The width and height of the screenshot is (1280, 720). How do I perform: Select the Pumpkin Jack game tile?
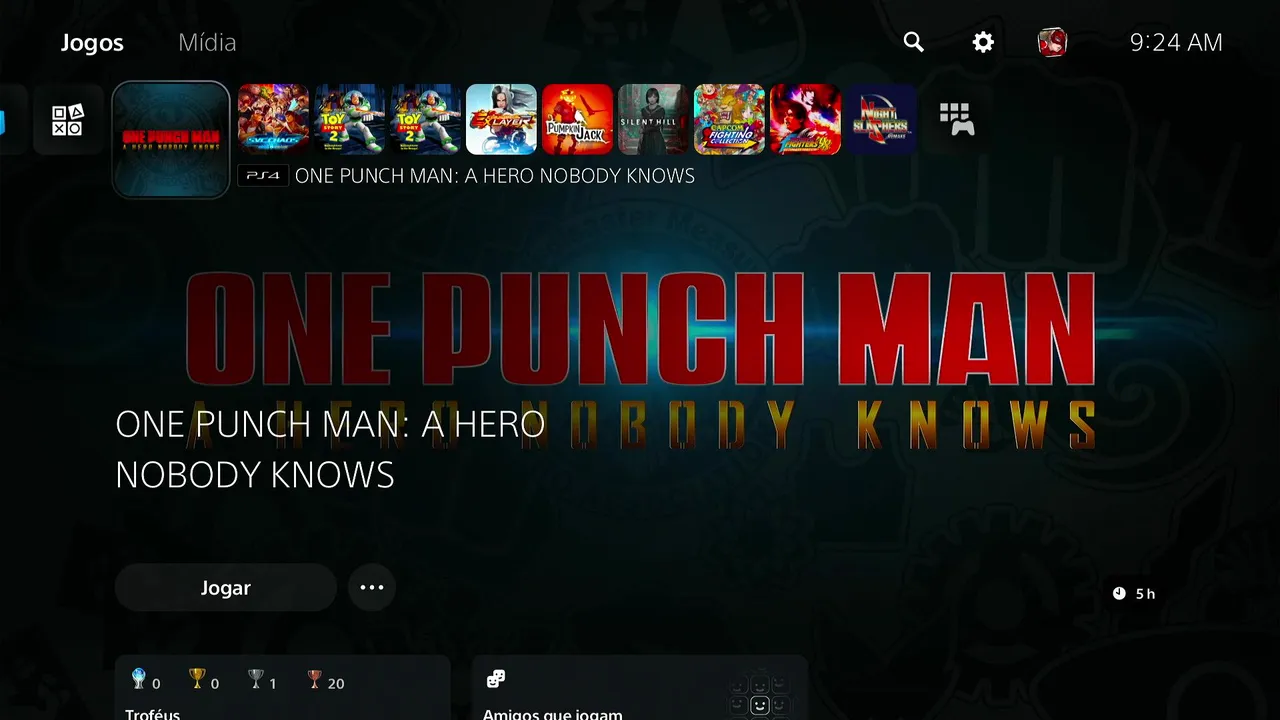click(577, 119)
